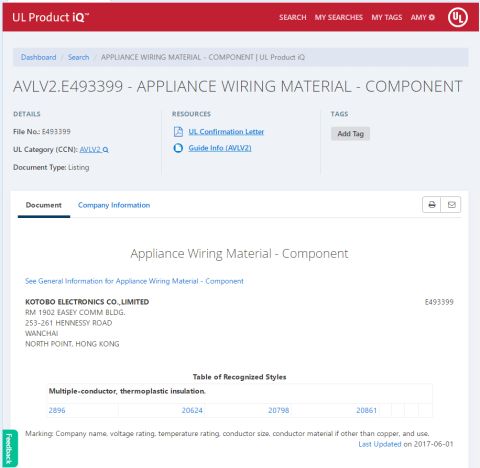
Task: Open MY SEARCHES in the header
Action: click(x=339, y=17)
